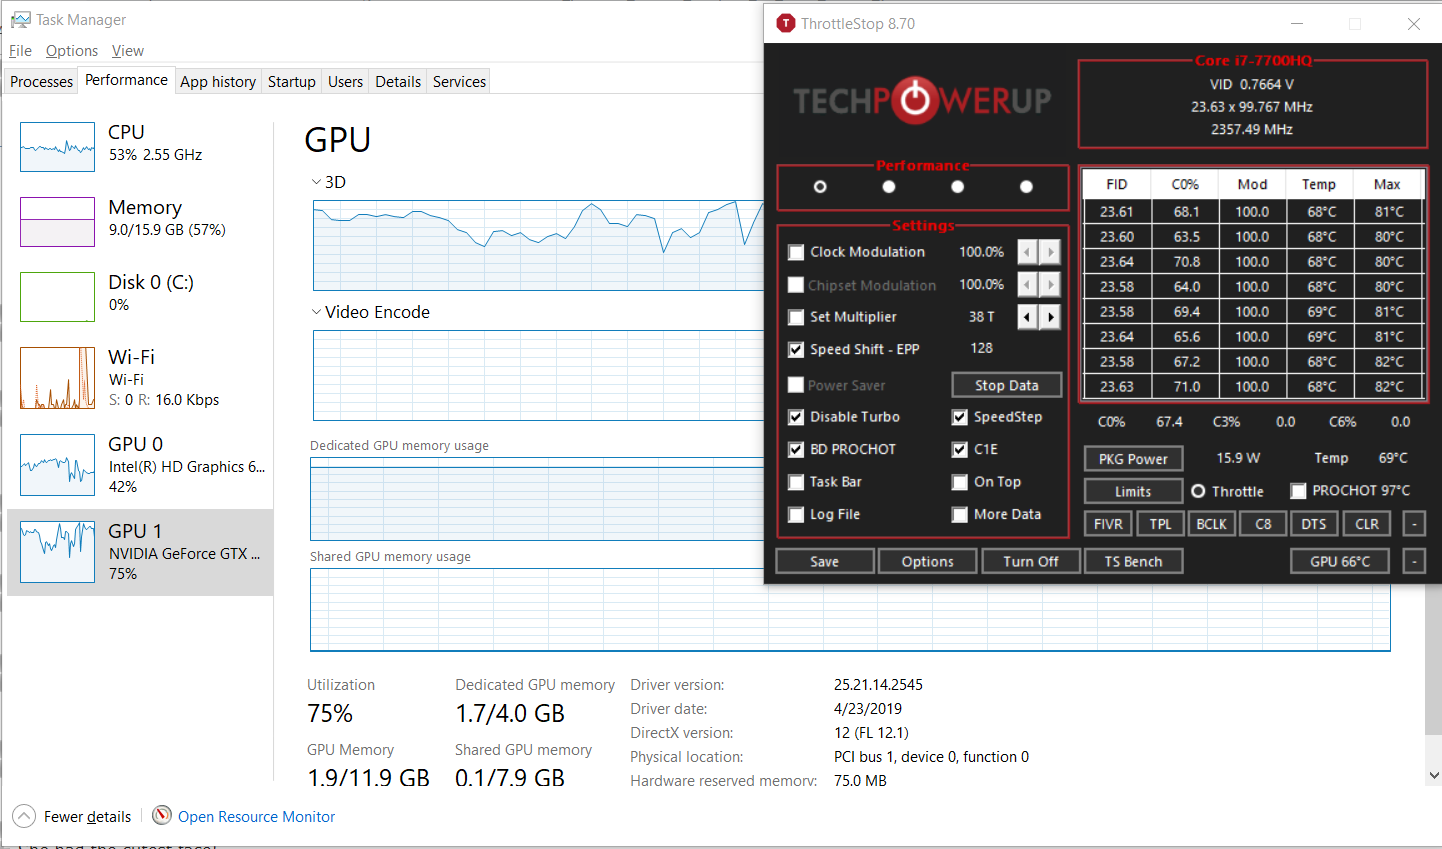The height and width of the screenshot is (849, 1442).
Task: Select GPU 1 NVIDIA GeForce GTX
Action: click(x=140, y=552)
